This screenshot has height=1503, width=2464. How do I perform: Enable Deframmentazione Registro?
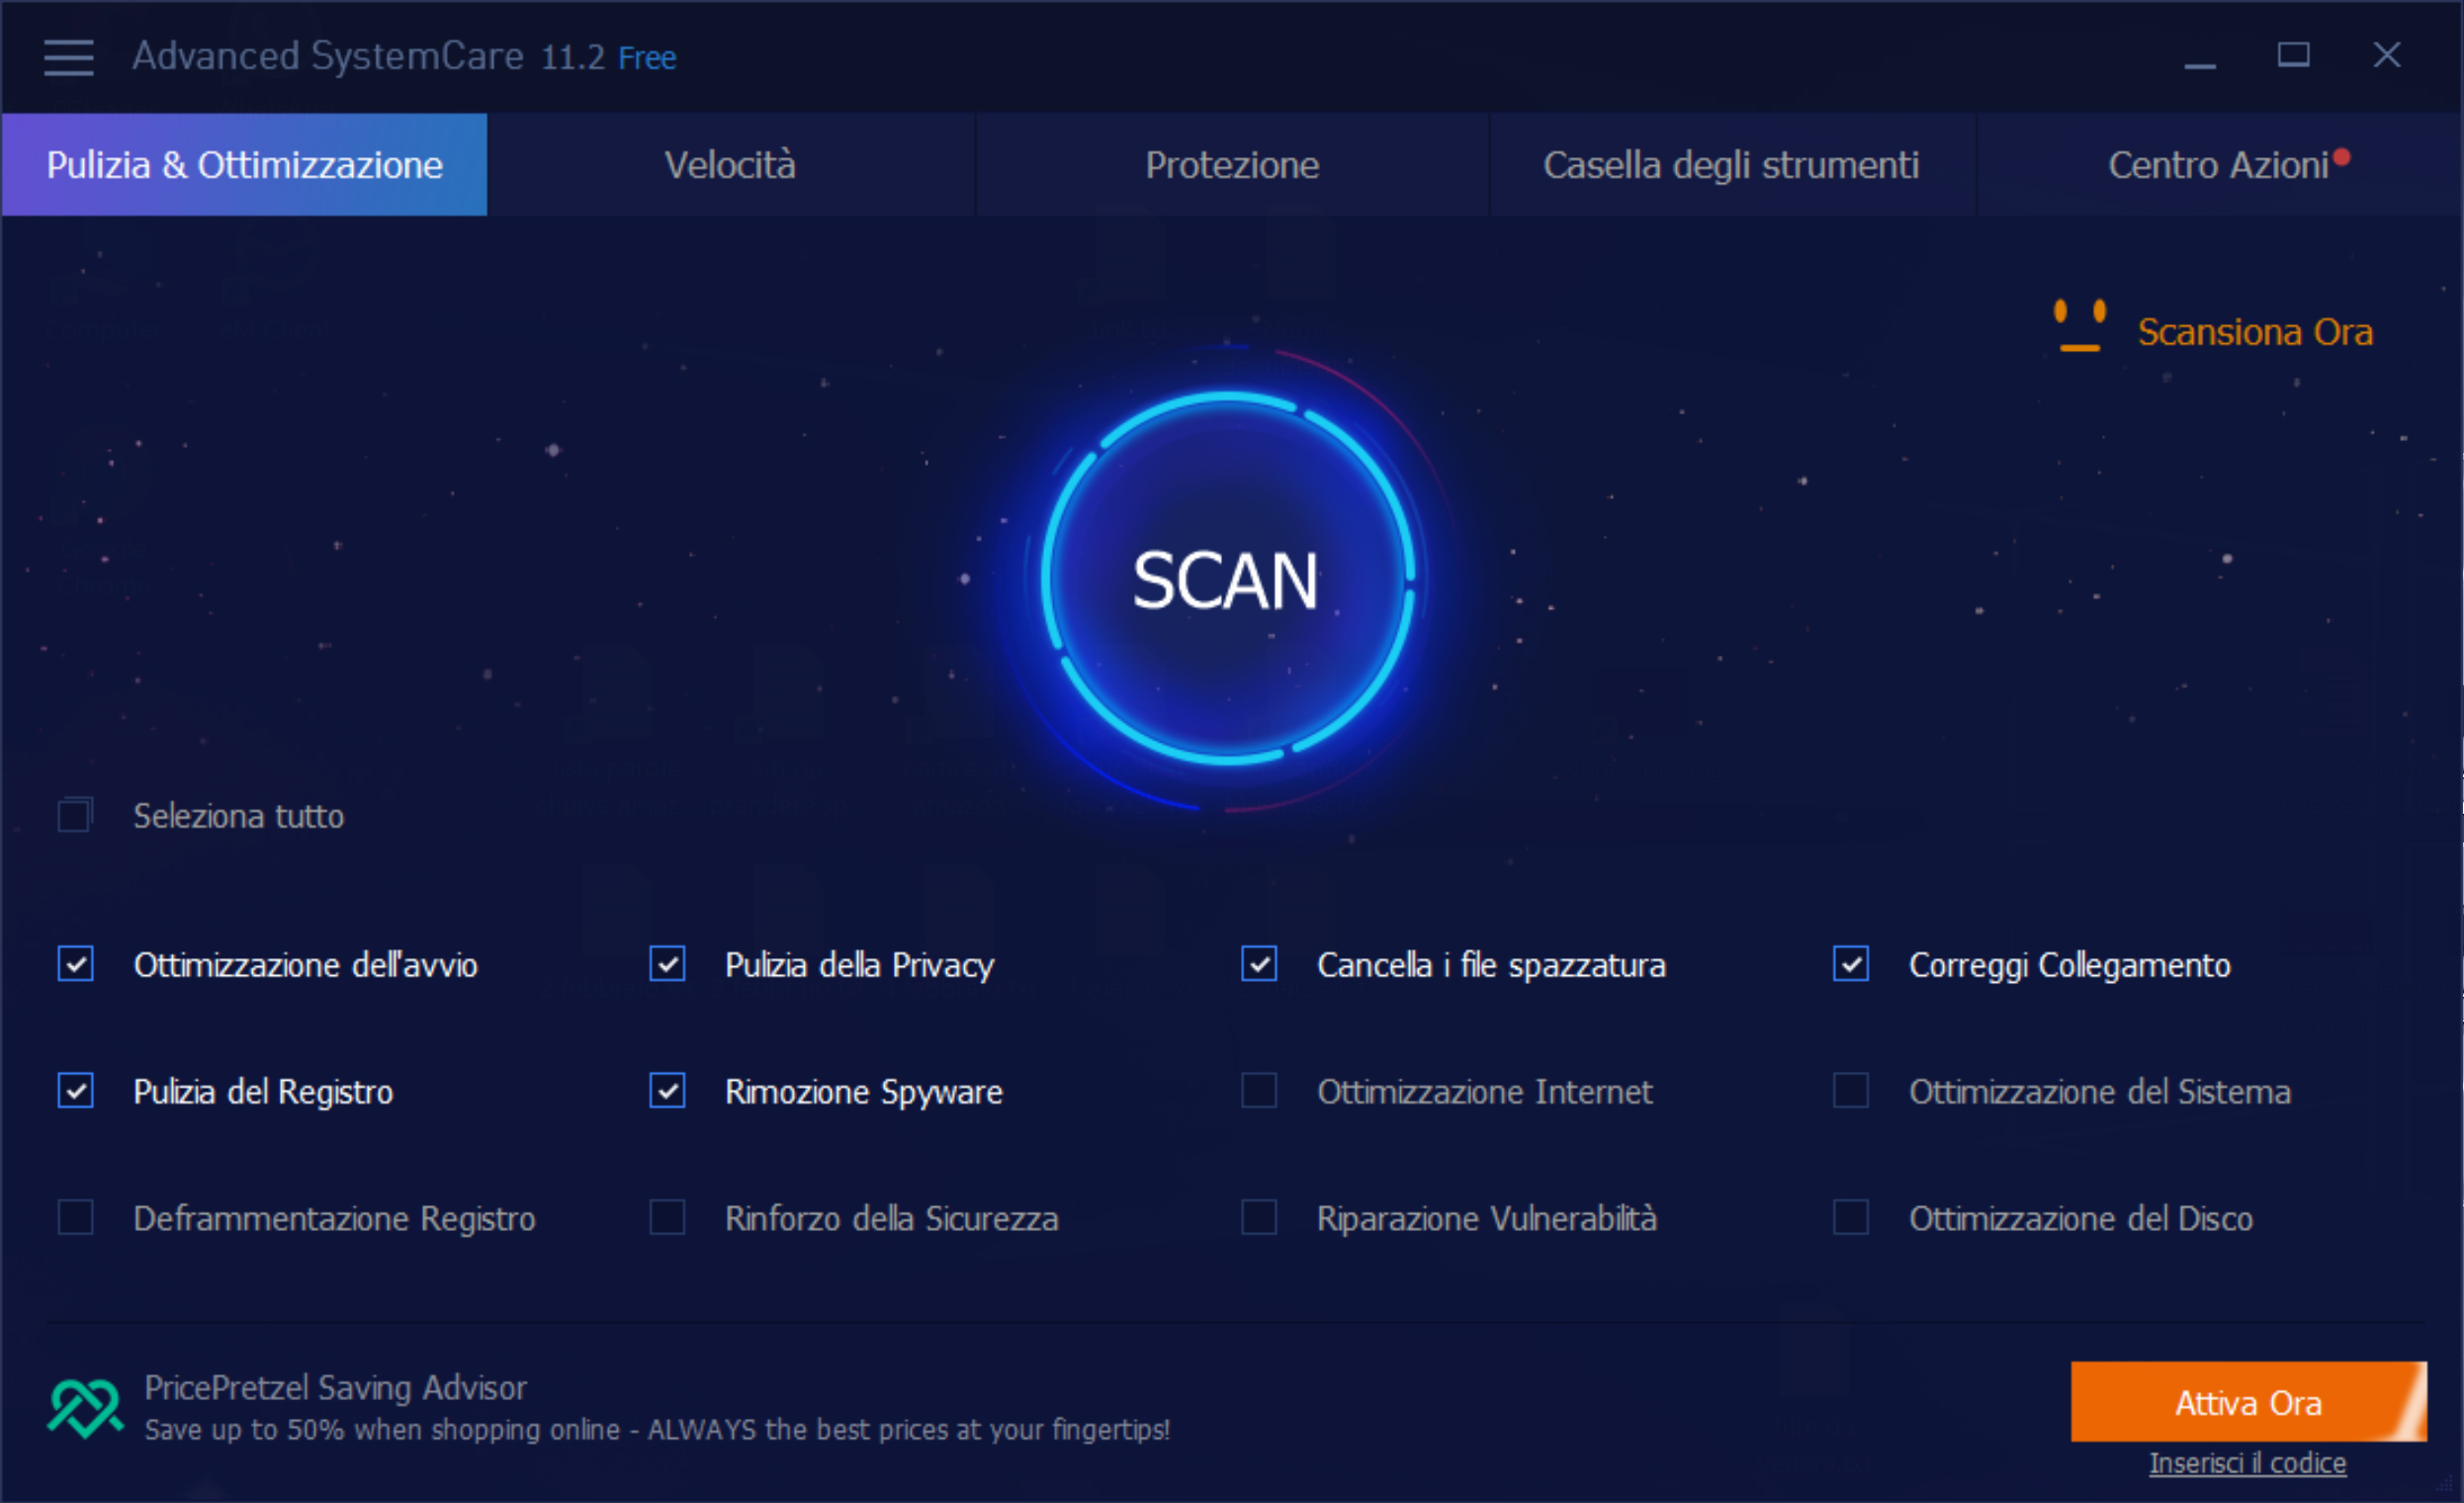click(74, 1218)
